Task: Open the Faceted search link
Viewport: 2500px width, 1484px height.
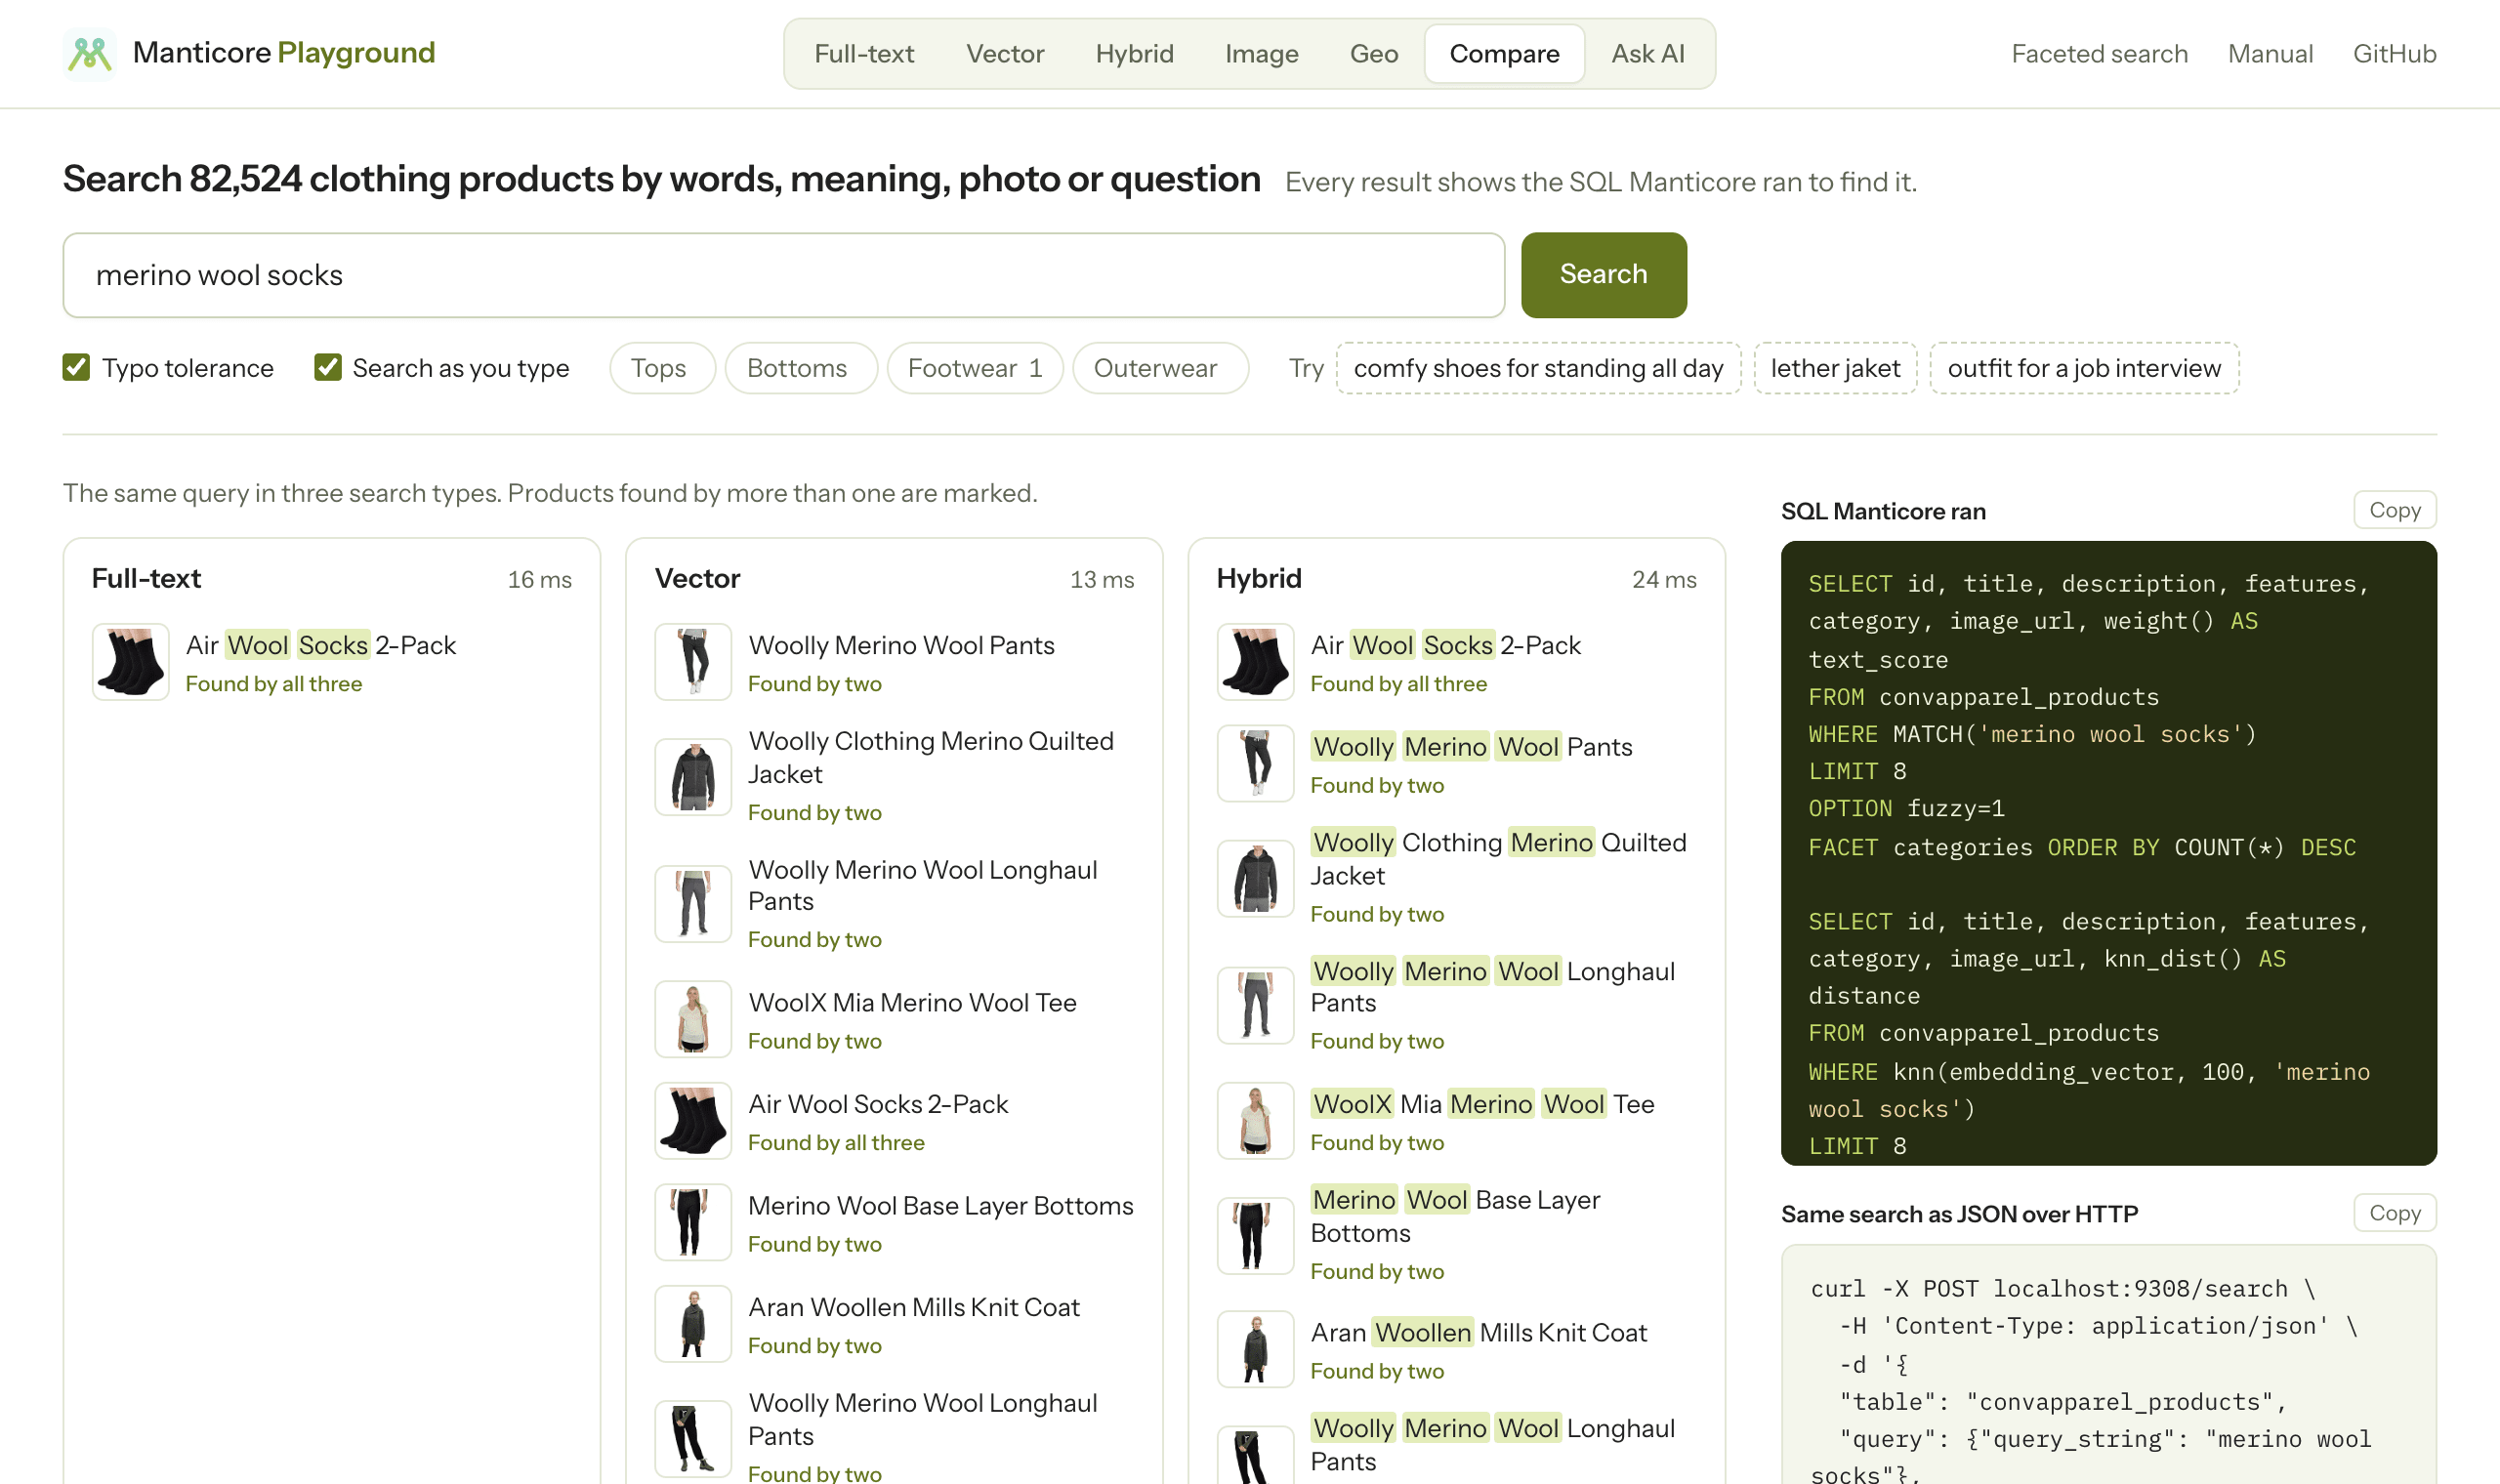Action: click(2099, 53)
